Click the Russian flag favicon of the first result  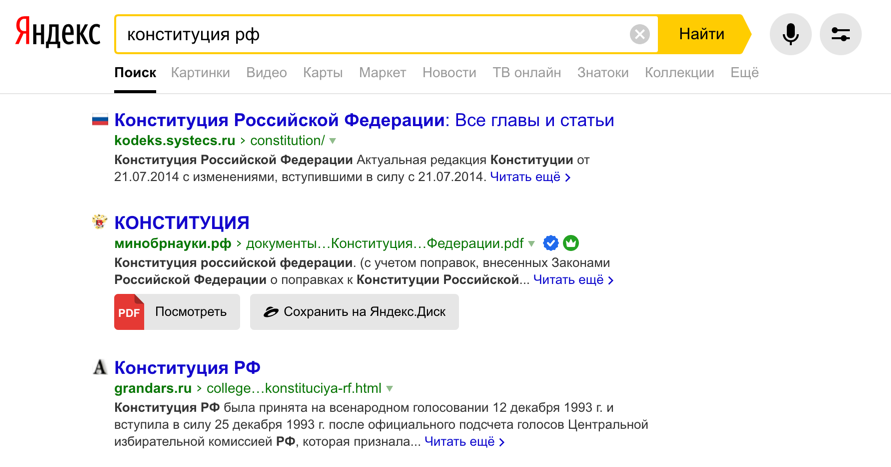click(100, 119)
